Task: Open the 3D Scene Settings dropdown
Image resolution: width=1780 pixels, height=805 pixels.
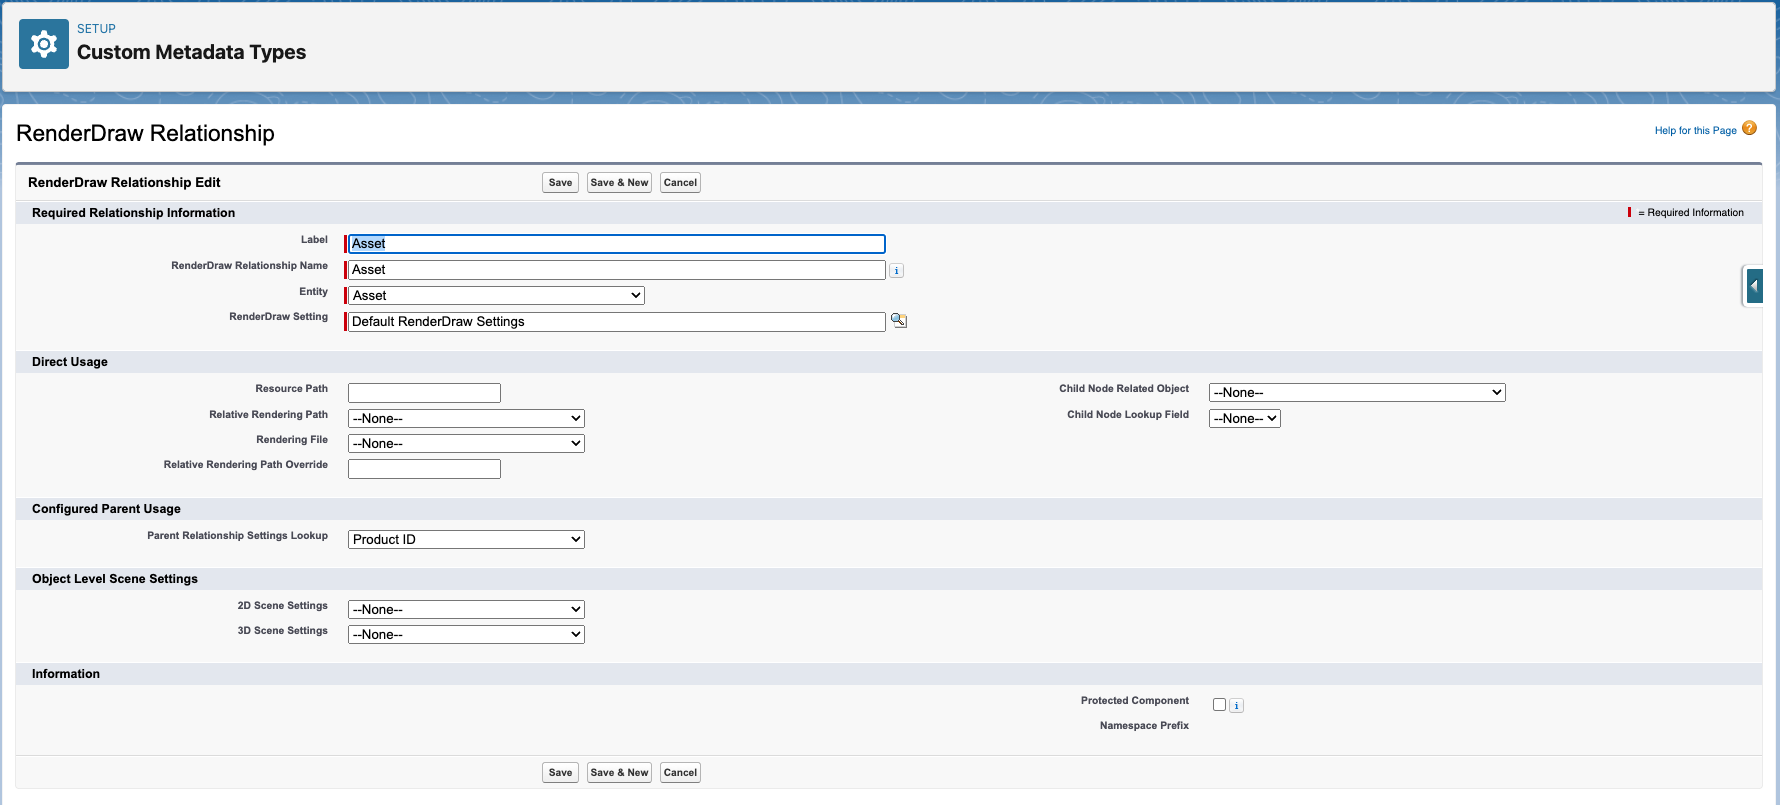Action: 466,635
